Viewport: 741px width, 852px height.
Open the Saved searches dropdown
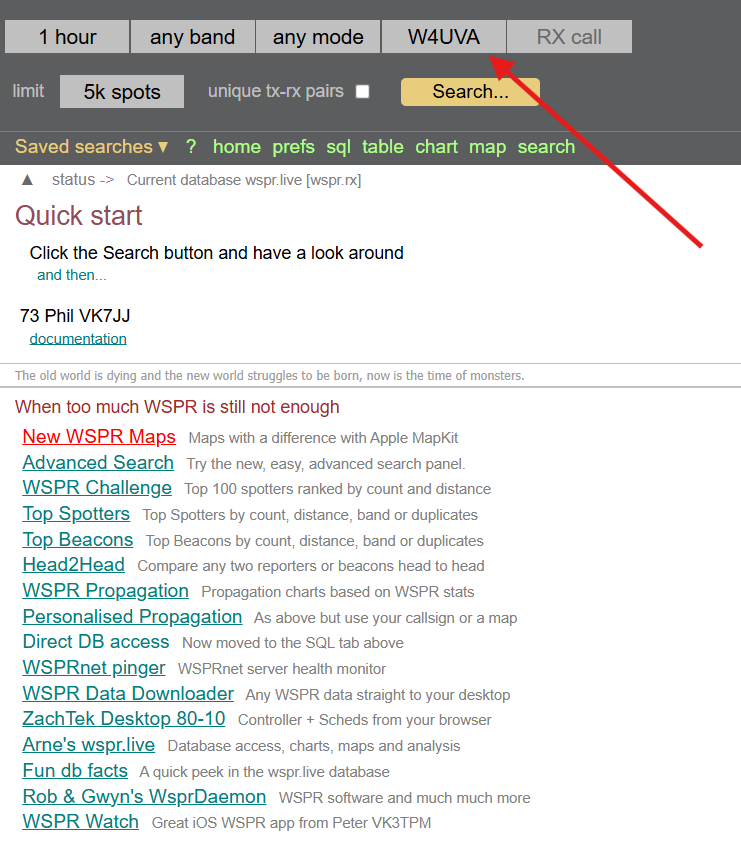(91, 147)
